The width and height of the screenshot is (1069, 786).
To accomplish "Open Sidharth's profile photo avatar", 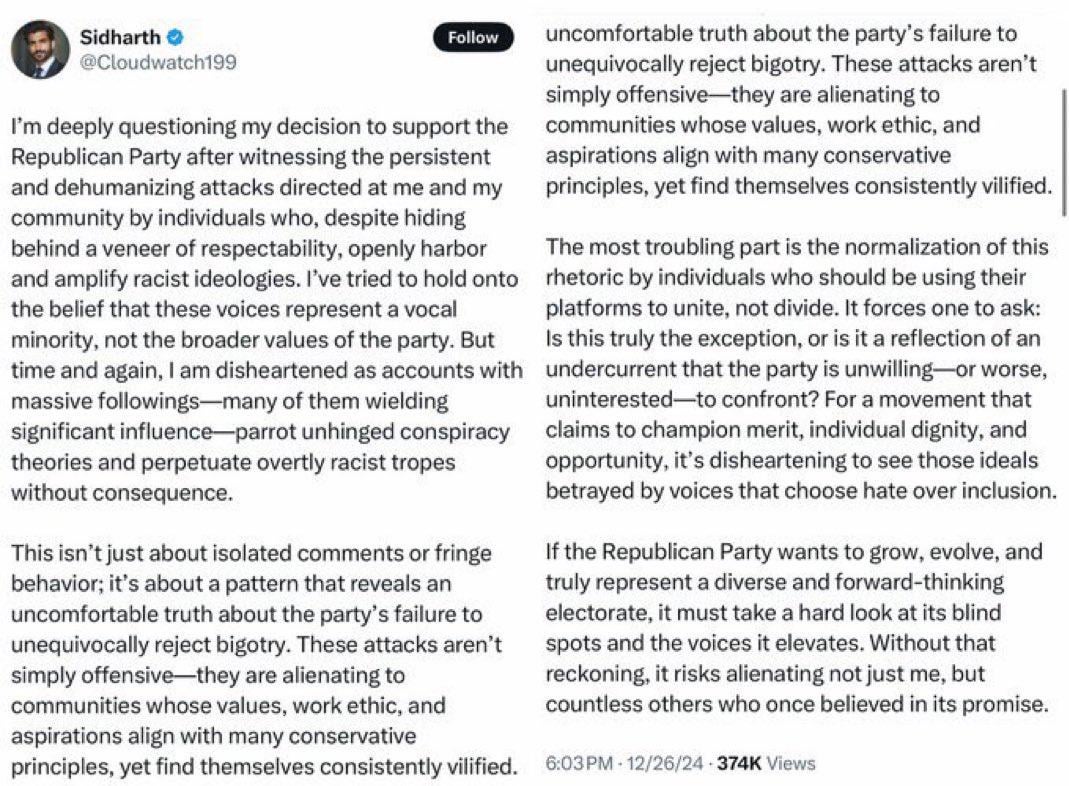I will tap(40, 49).
